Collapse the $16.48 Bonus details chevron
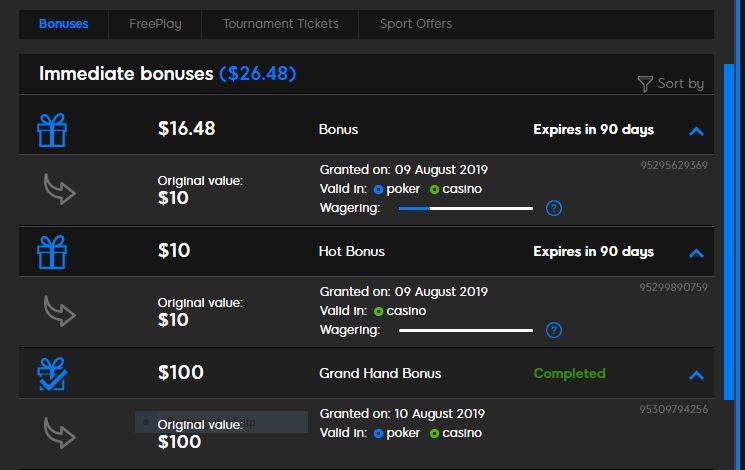Image resolution: width=745 pixels, height=470 pixels. (x=696, y=131)
